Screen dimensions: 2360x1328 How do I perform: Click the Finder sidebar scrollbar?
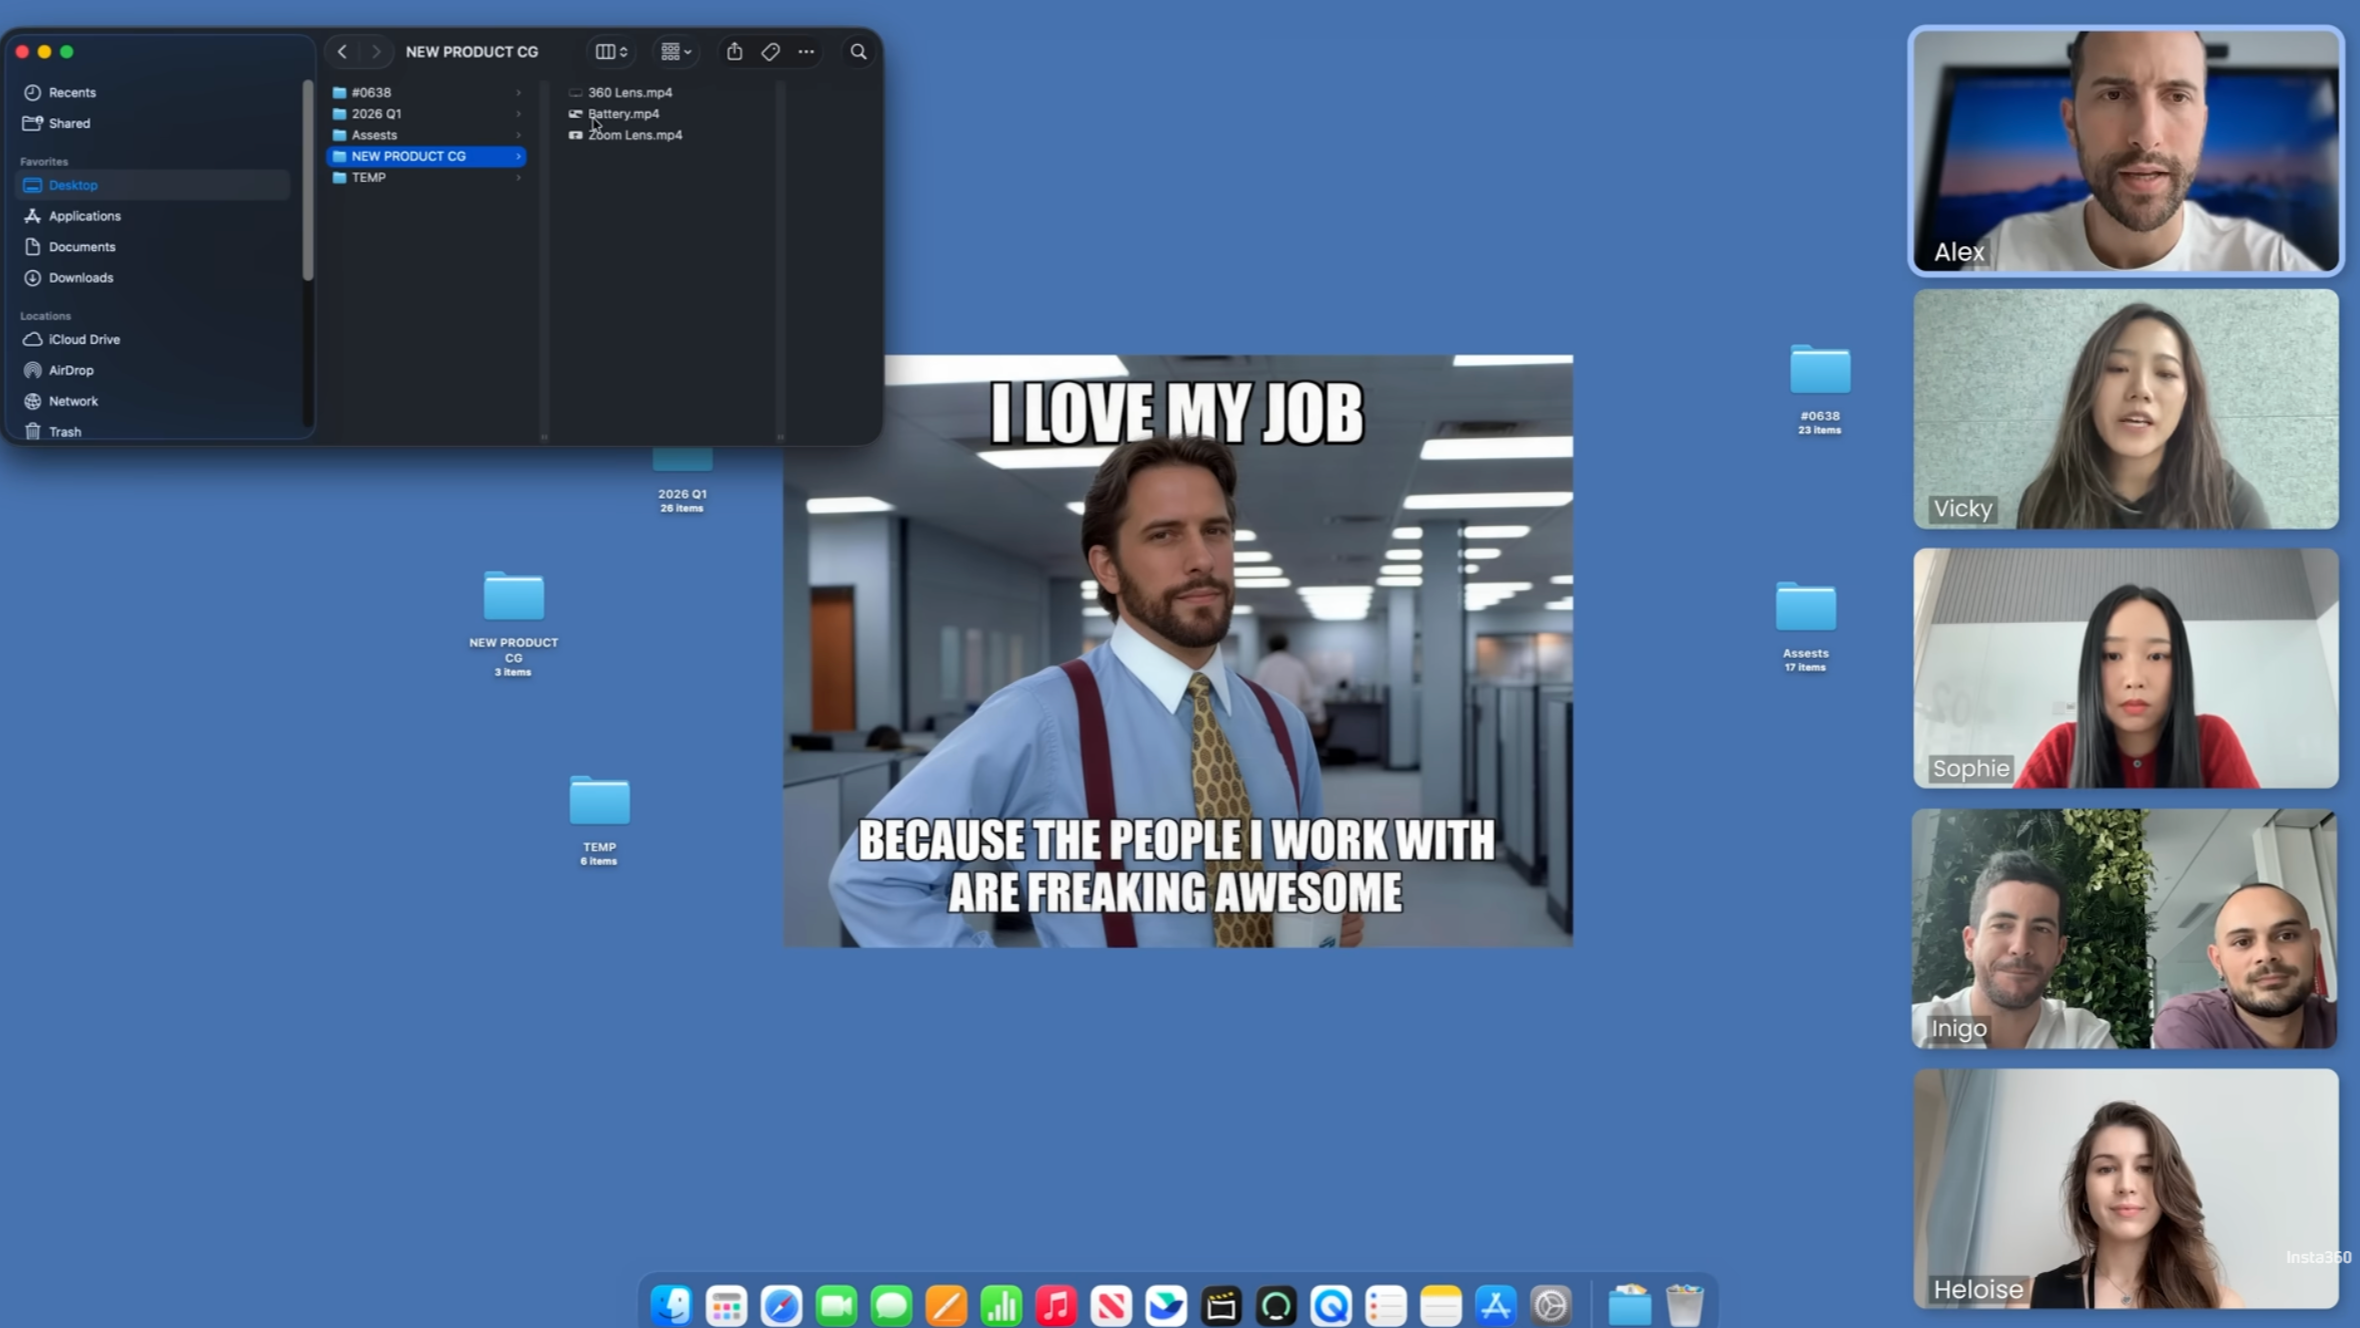pyautogui.click(x=307, y=180)
